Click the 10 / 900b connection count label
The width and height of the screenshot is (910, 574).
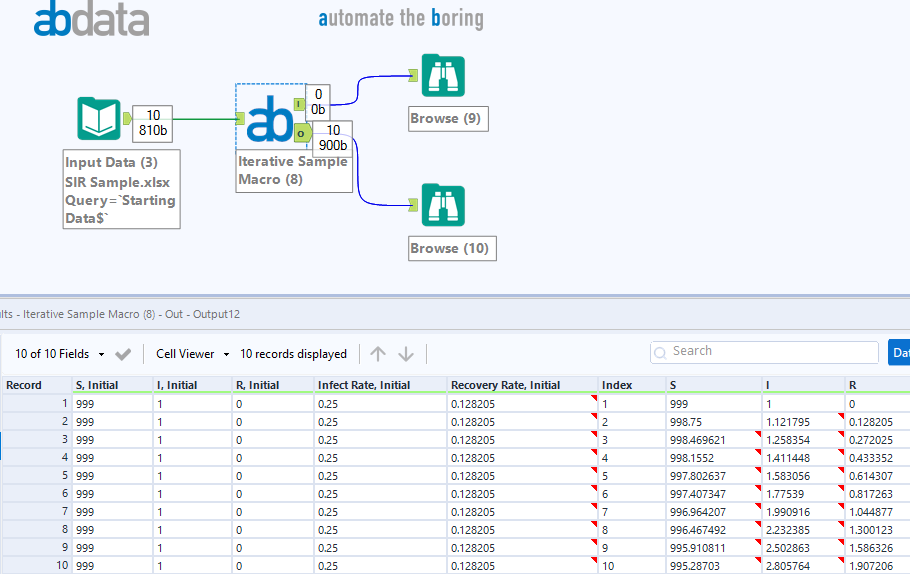click(333, 138)
